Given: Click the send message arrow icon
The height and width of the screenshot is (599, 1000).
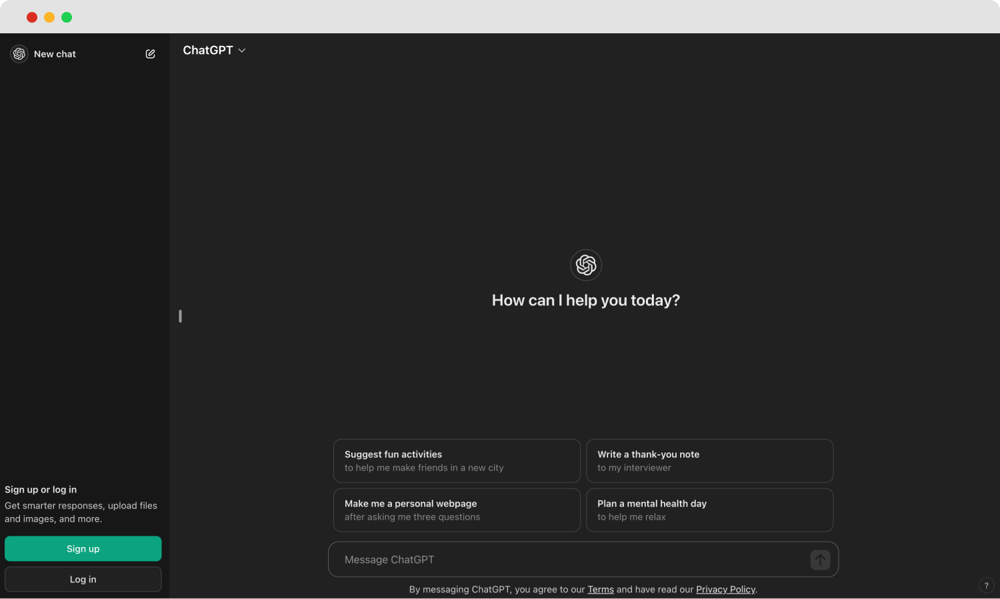Looking at the screenshot, I should (x=819, y=559).
